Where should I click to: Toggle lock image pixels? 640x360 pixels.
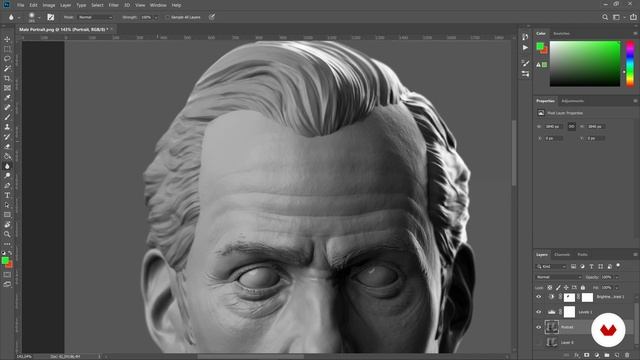(x=558, y=288)
